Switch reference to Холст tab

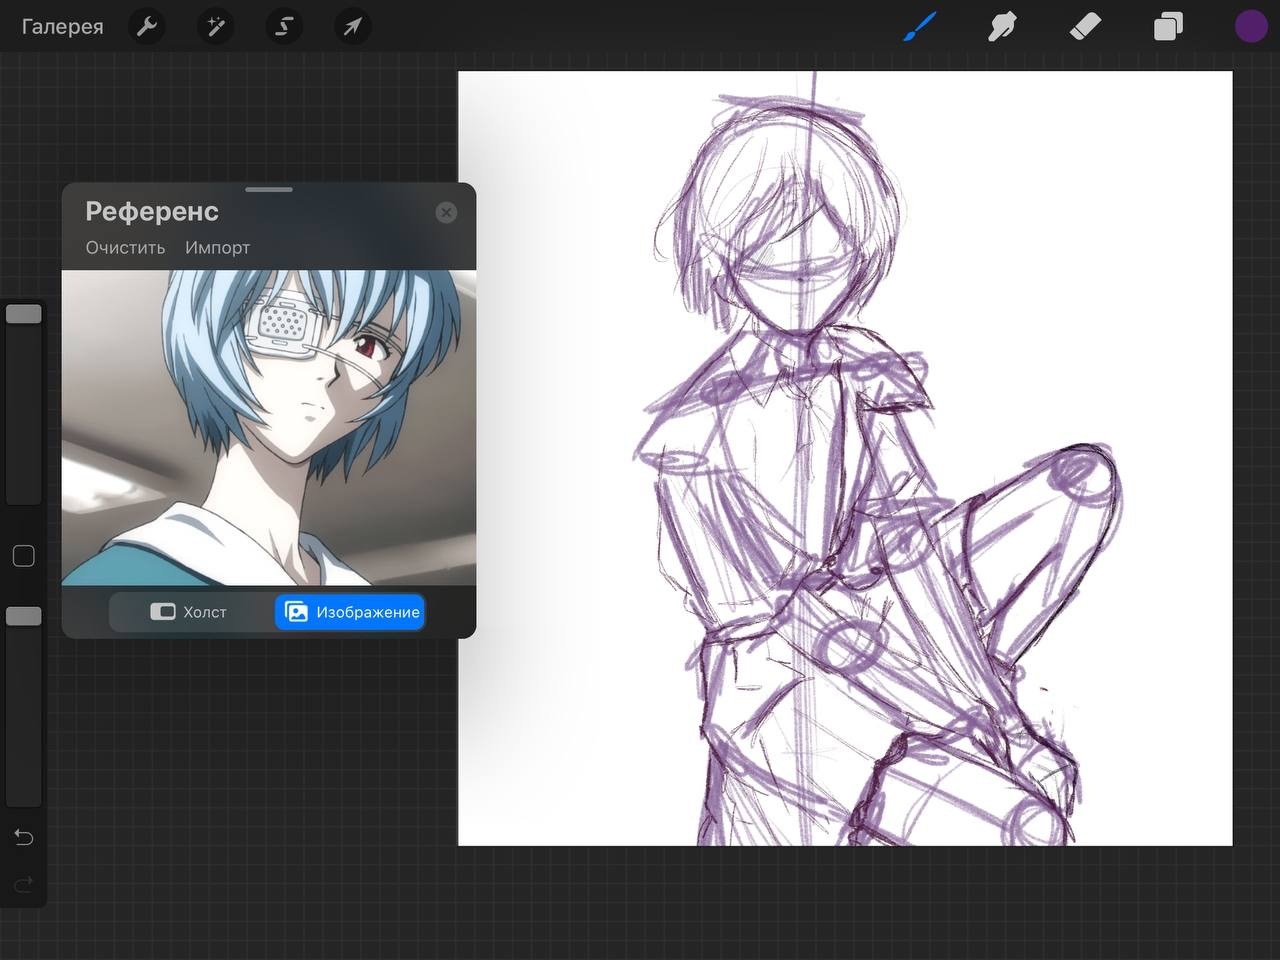[189, 612]
